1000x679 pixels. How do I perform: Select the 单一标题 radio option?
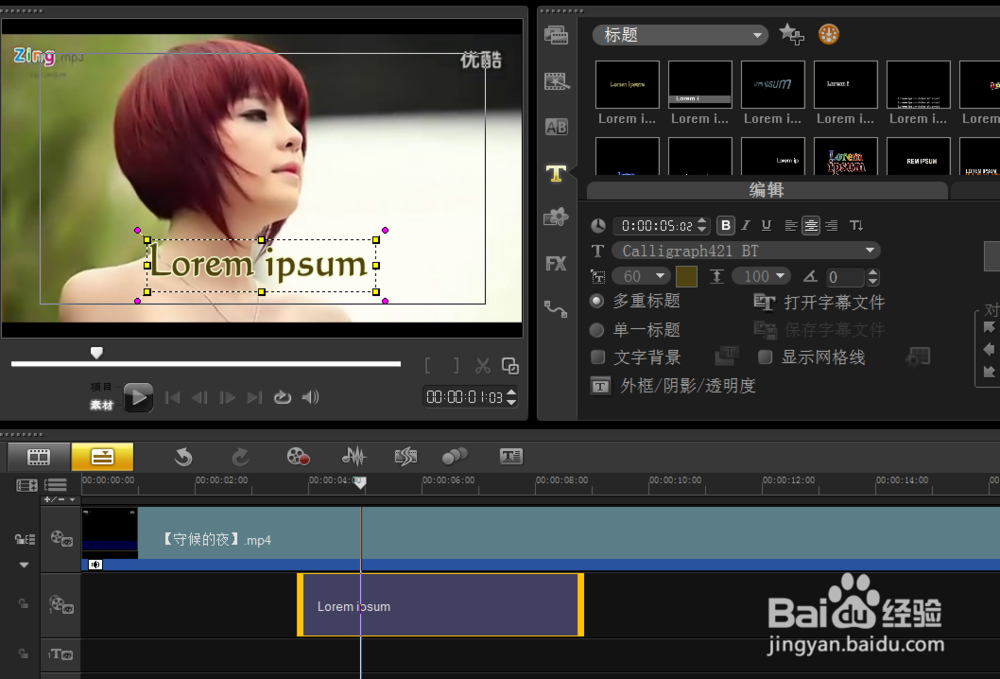tap(597, 330)
